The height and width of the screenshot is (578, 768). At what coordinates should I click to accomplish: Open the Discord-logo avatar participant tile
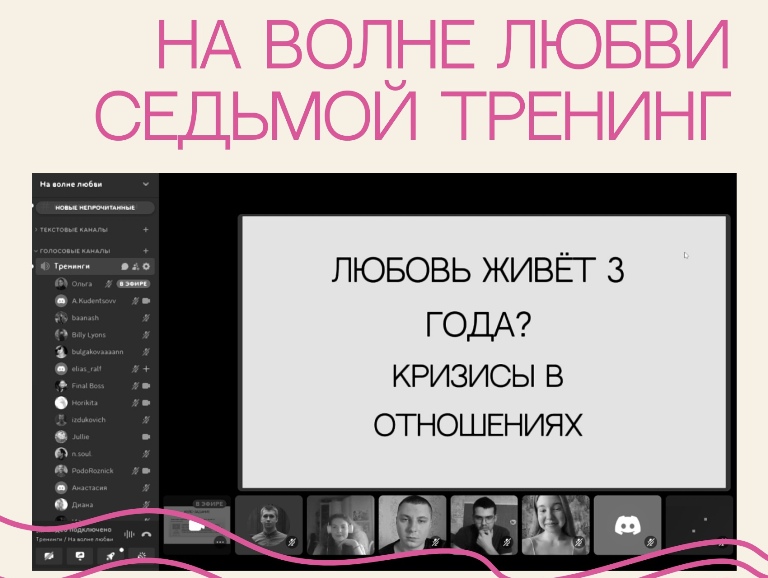pyautogui.click(x=627, y=524)
